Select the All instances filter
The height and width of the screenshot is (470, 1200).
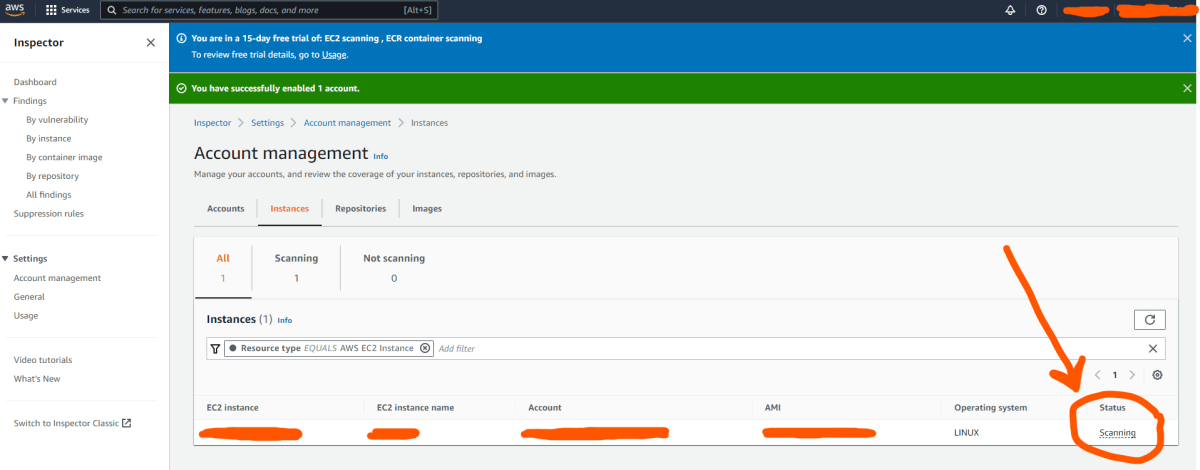point(223,267)
